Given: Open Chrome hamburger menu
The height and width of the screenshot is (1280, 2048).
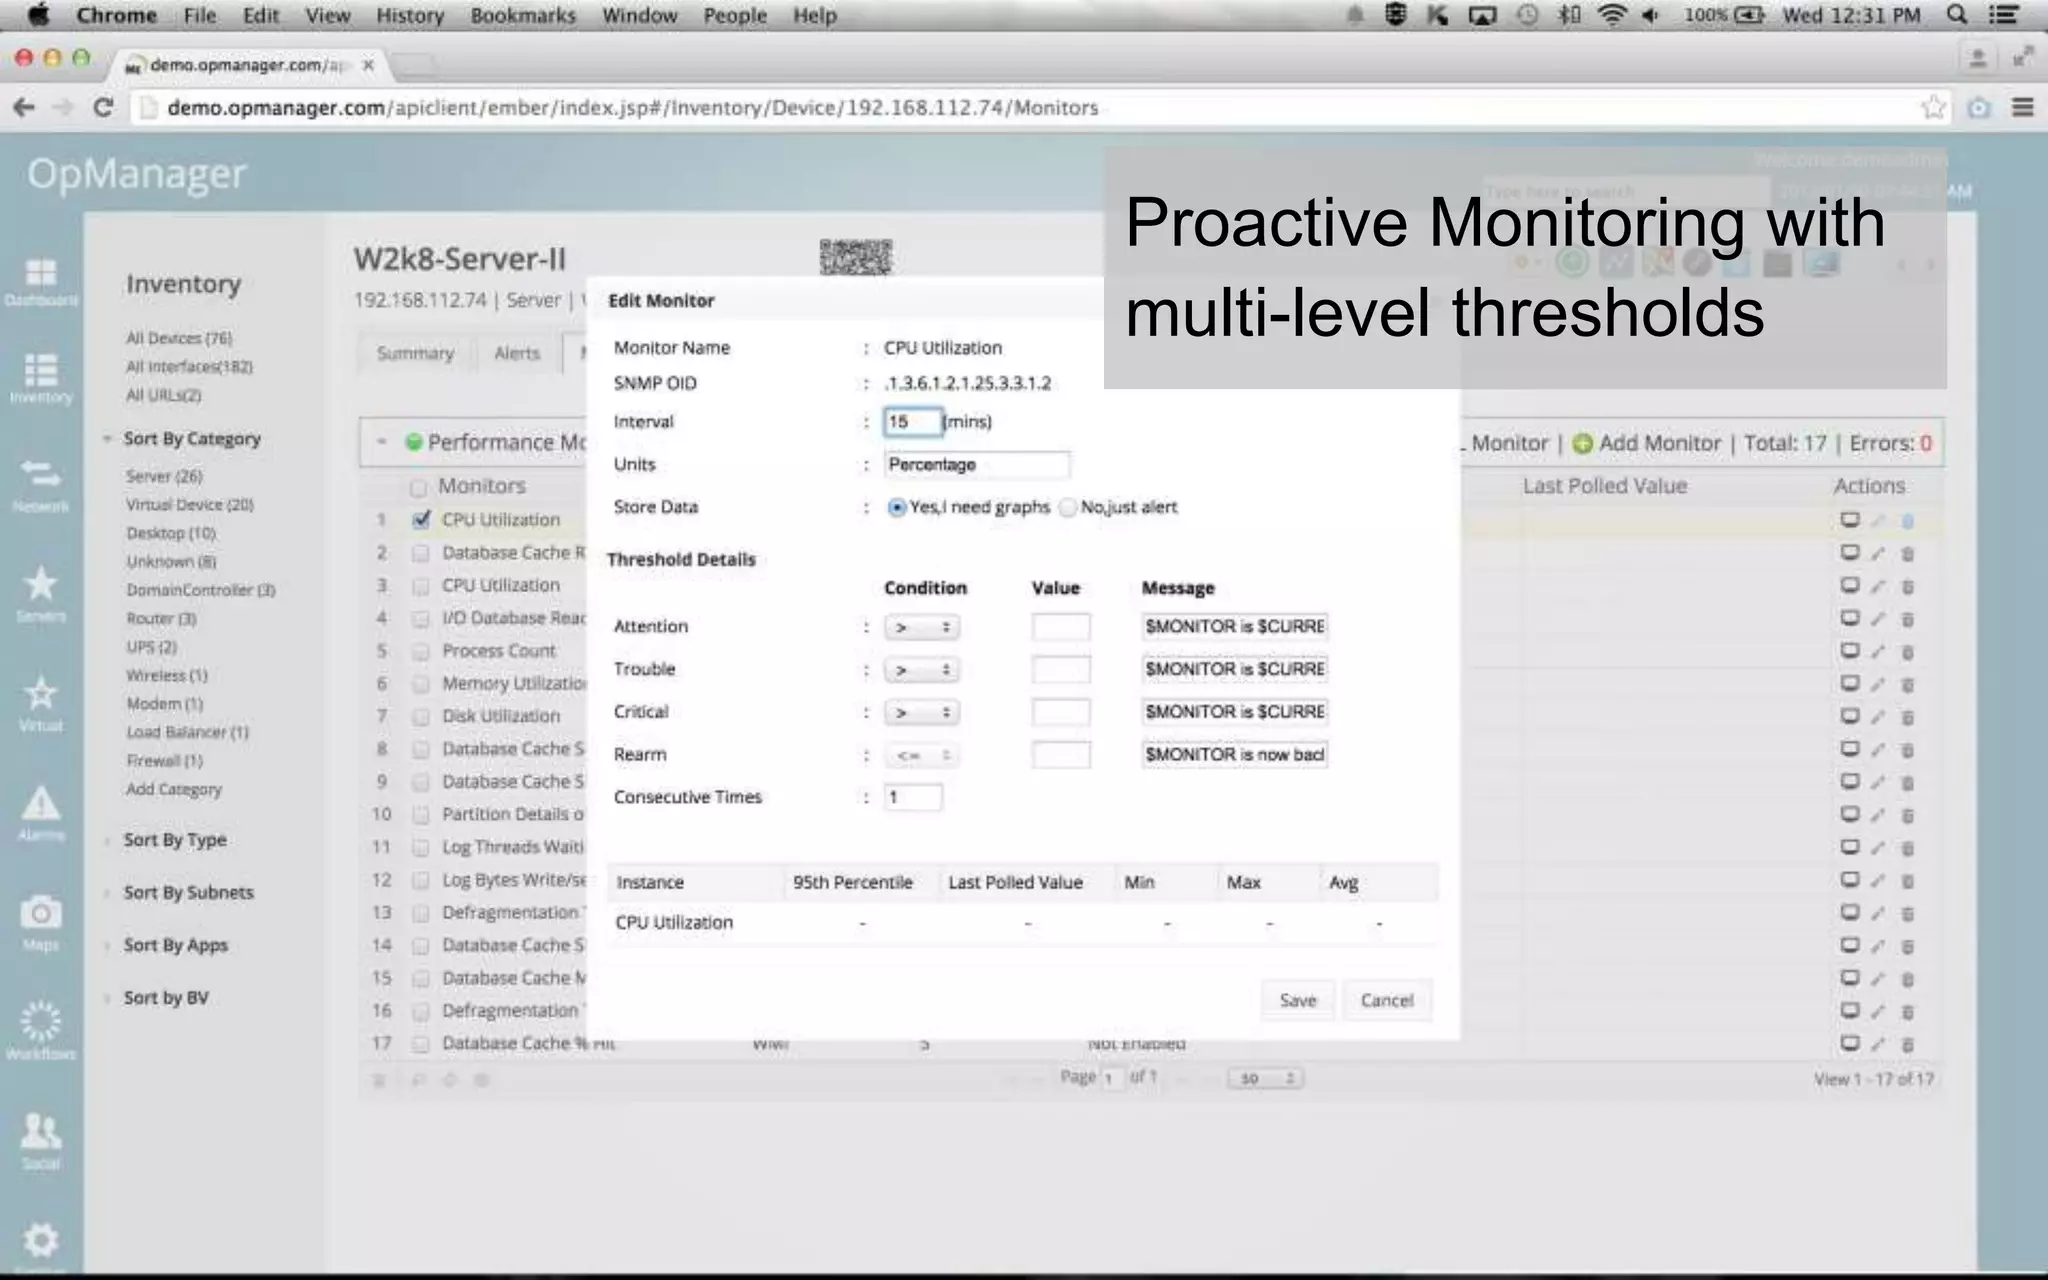Looking at the screenshot, I should [x=2022, y=107].
